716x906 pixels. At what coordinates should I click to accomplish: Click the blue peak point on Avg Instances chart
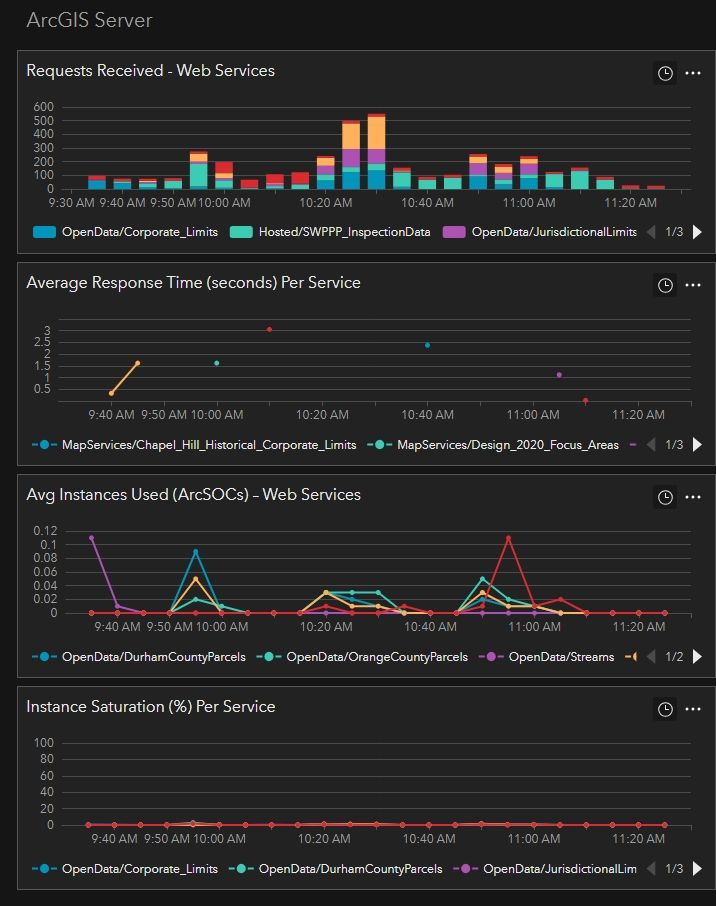click(196, 552)
